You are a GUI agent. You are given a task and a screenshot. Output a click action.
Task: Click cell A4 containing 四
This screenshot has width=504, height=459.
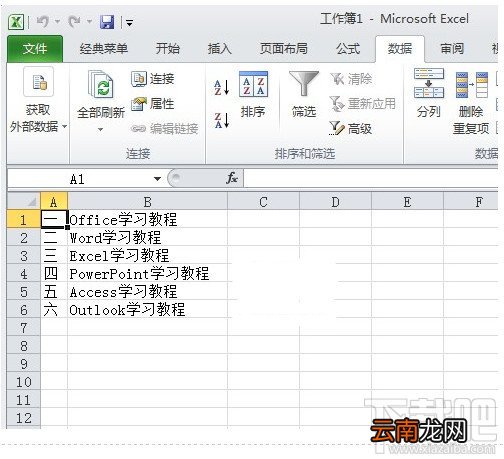[x=54, y=274]
